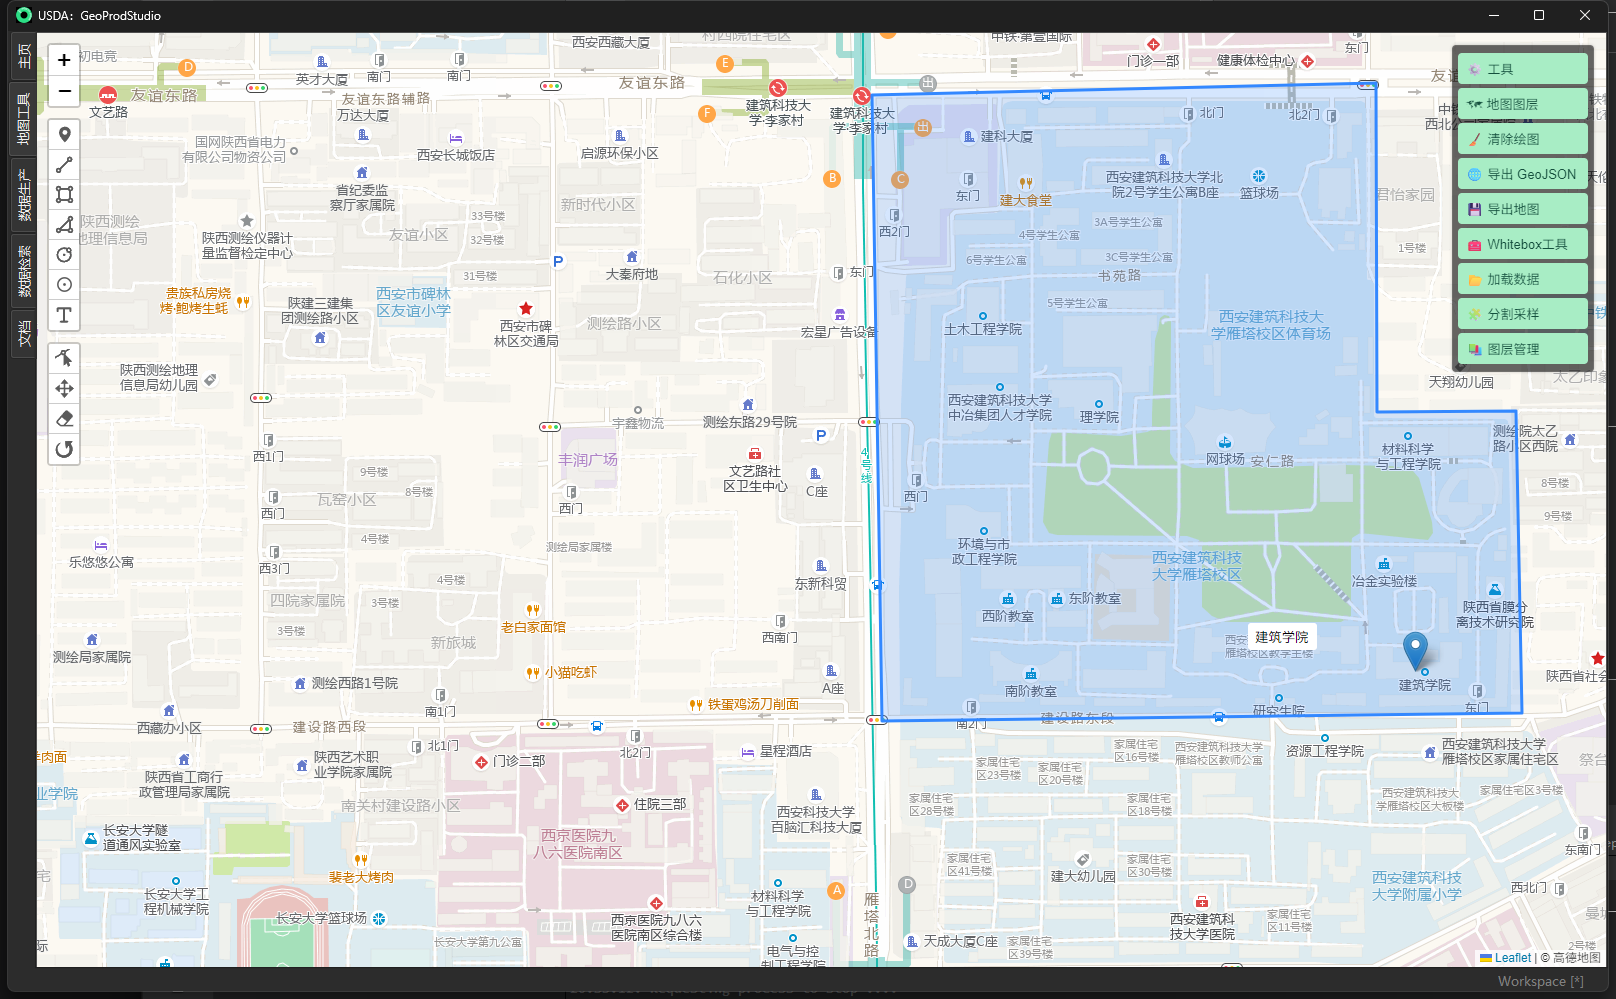Viewport: 1616px width, 999px height.
Task: Select the draw marker tool
Action: tap(64, 135)
